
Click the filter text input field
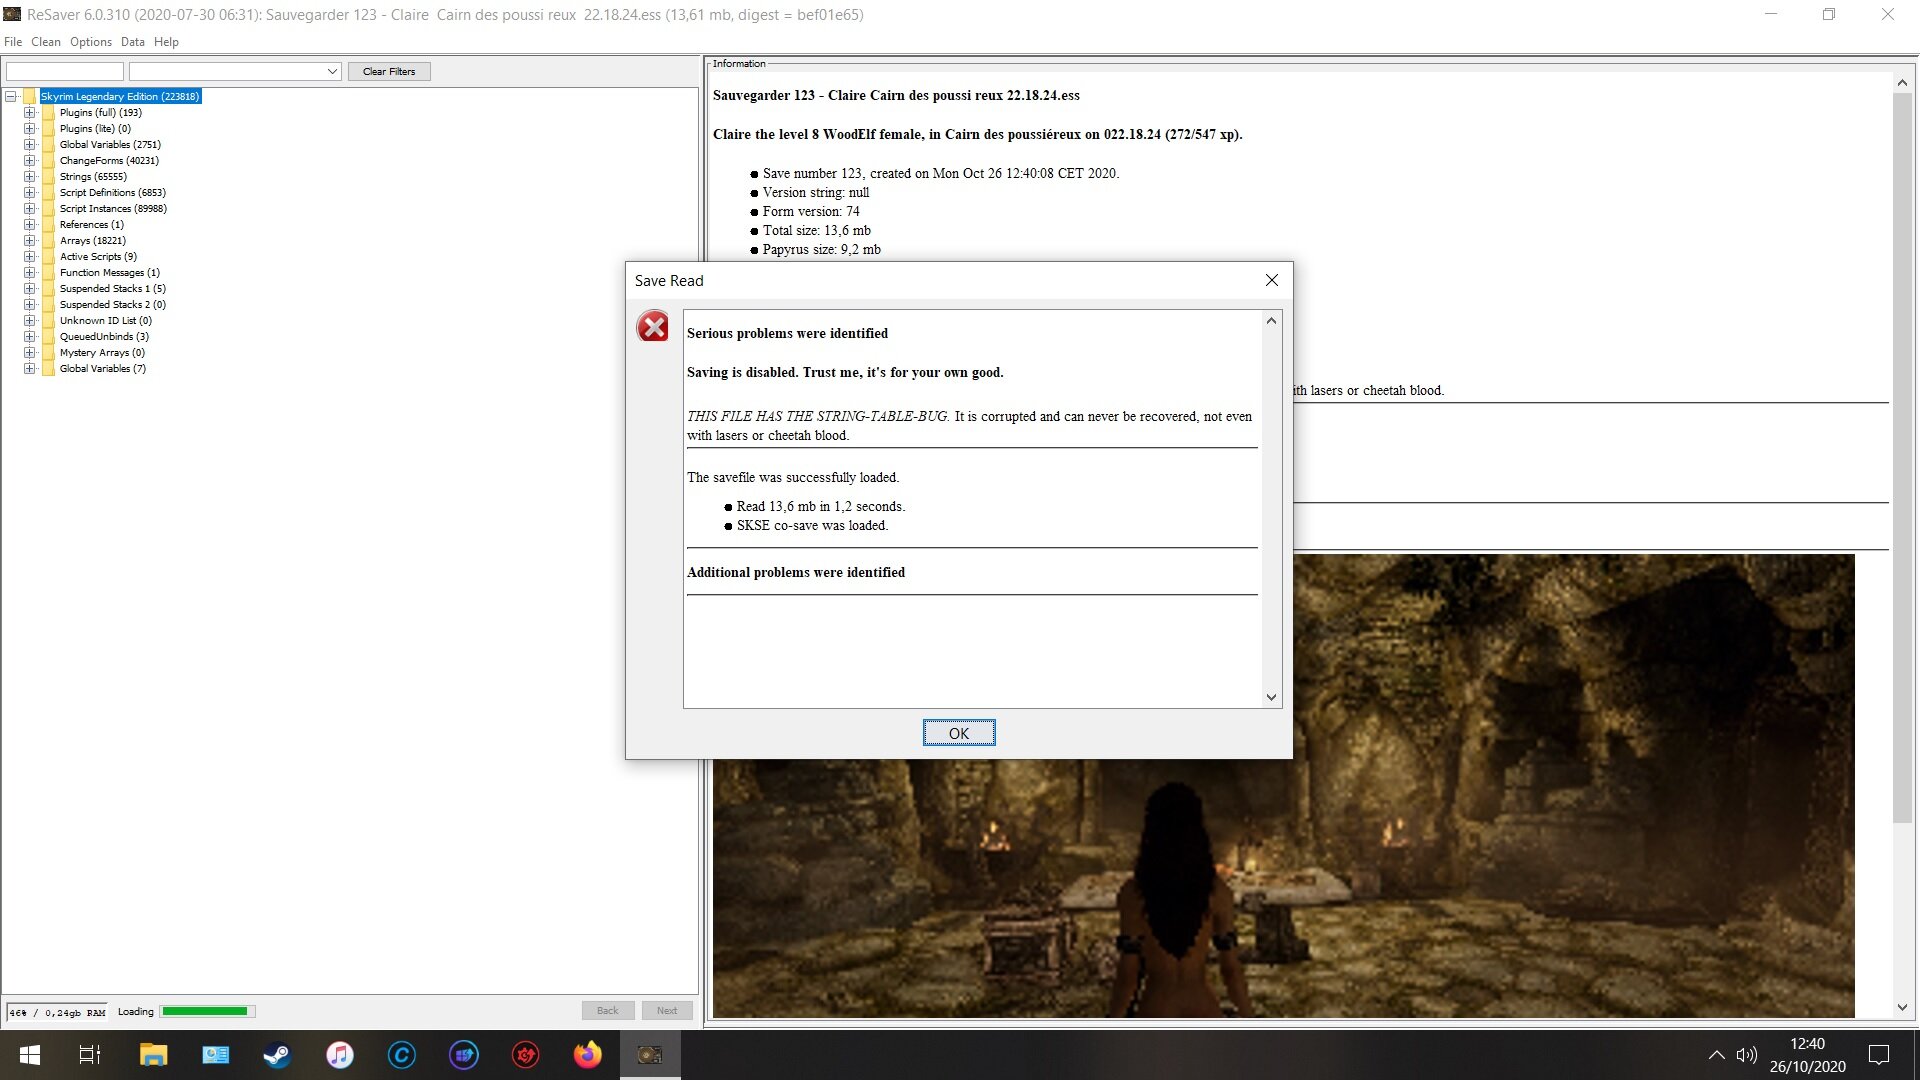point(65,72)
